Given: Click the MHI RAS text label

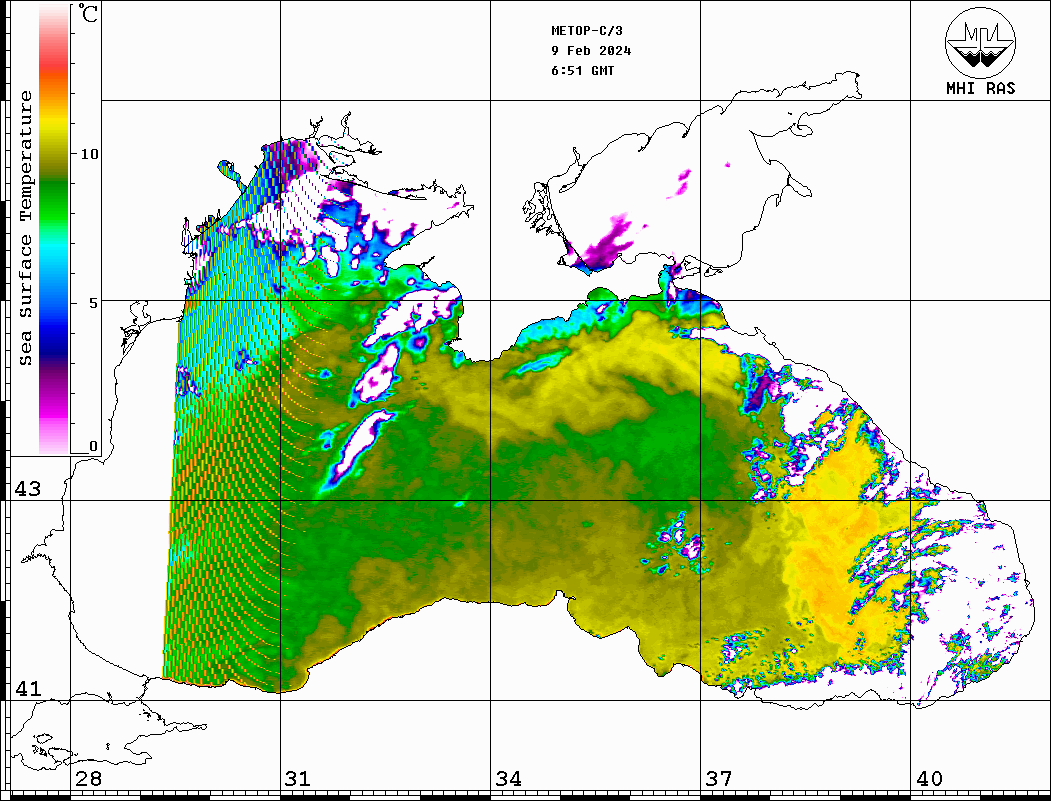Looking at the screenshot, I should [x=981, y=88].
